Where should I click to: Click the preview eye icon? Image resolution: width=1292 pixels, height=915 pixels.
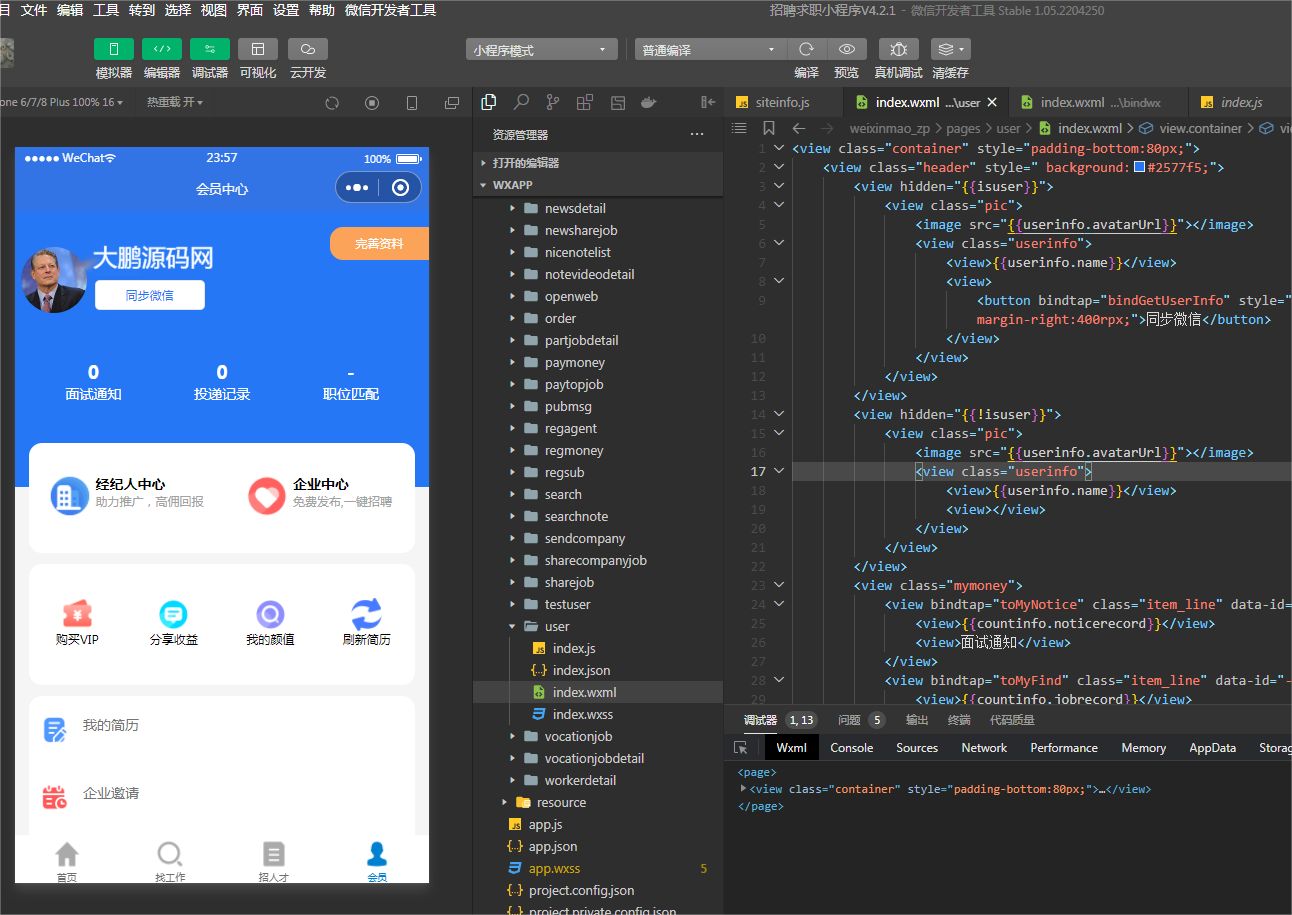846,49
